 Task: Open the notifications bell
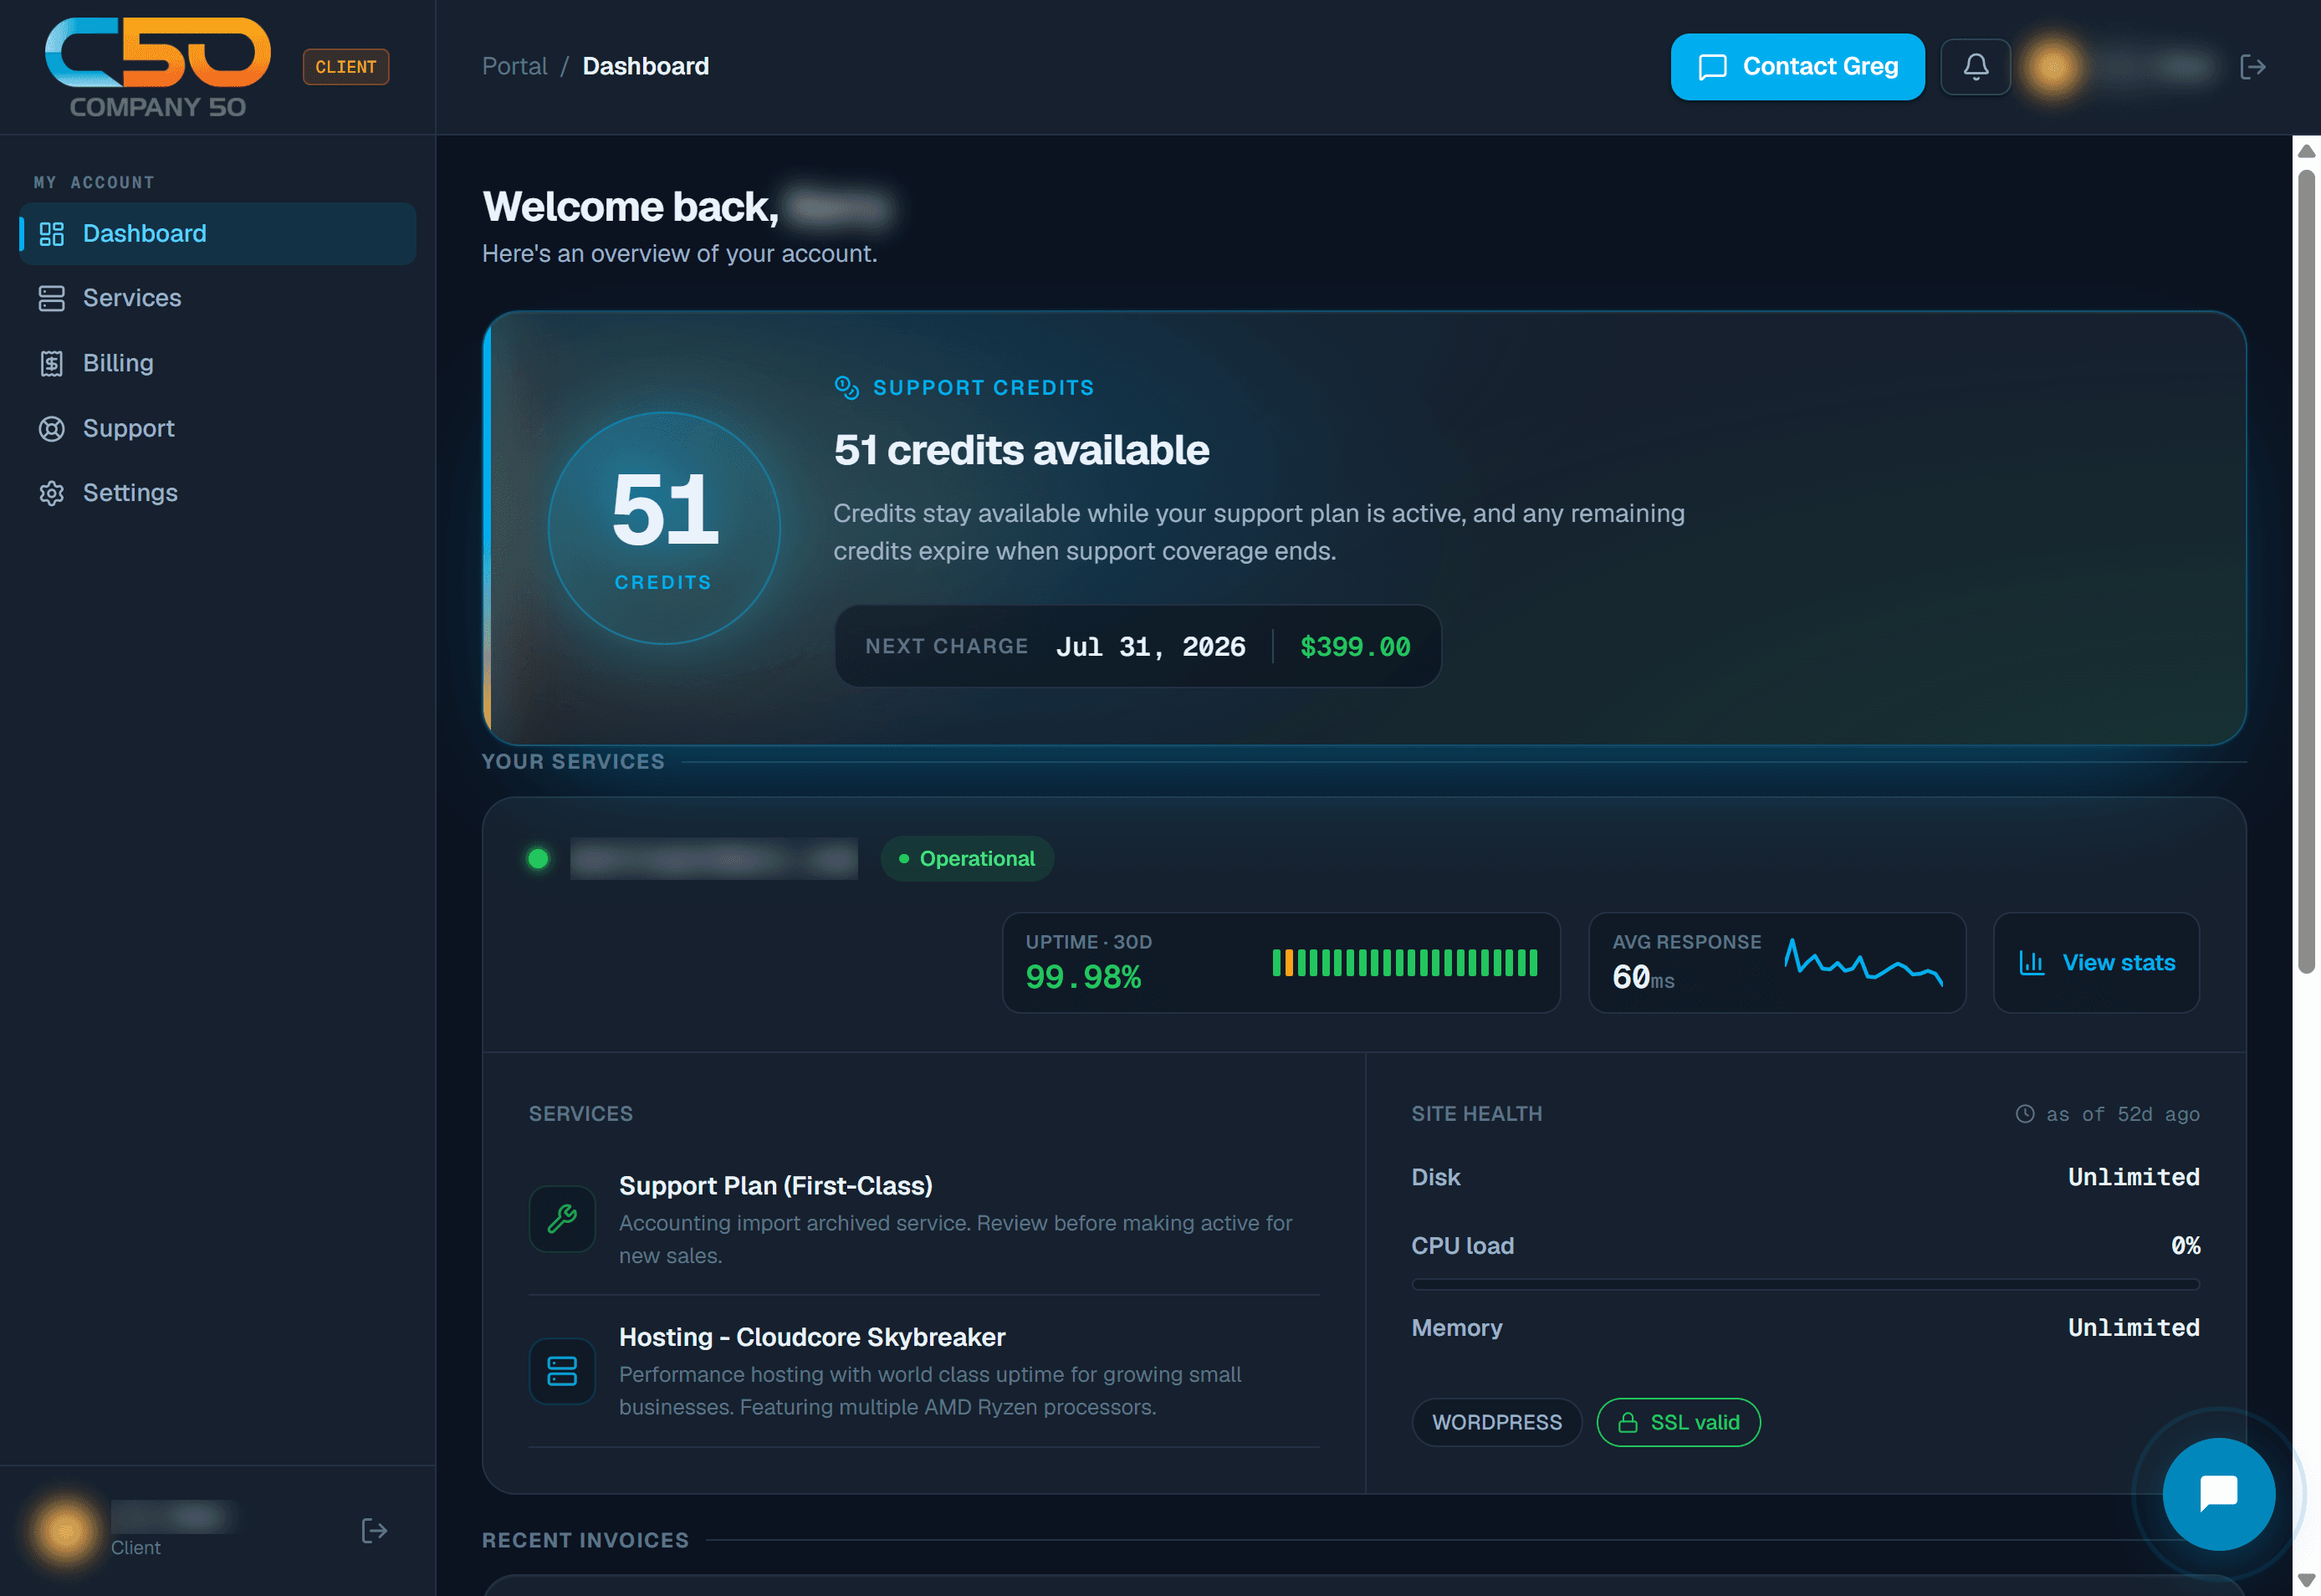click(x=1975, y=67)
